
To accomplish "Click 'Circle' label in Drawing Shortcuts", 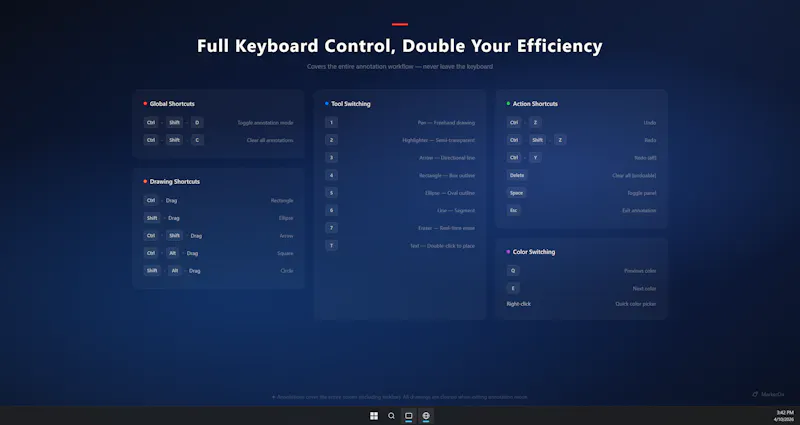I will point(287,271).
